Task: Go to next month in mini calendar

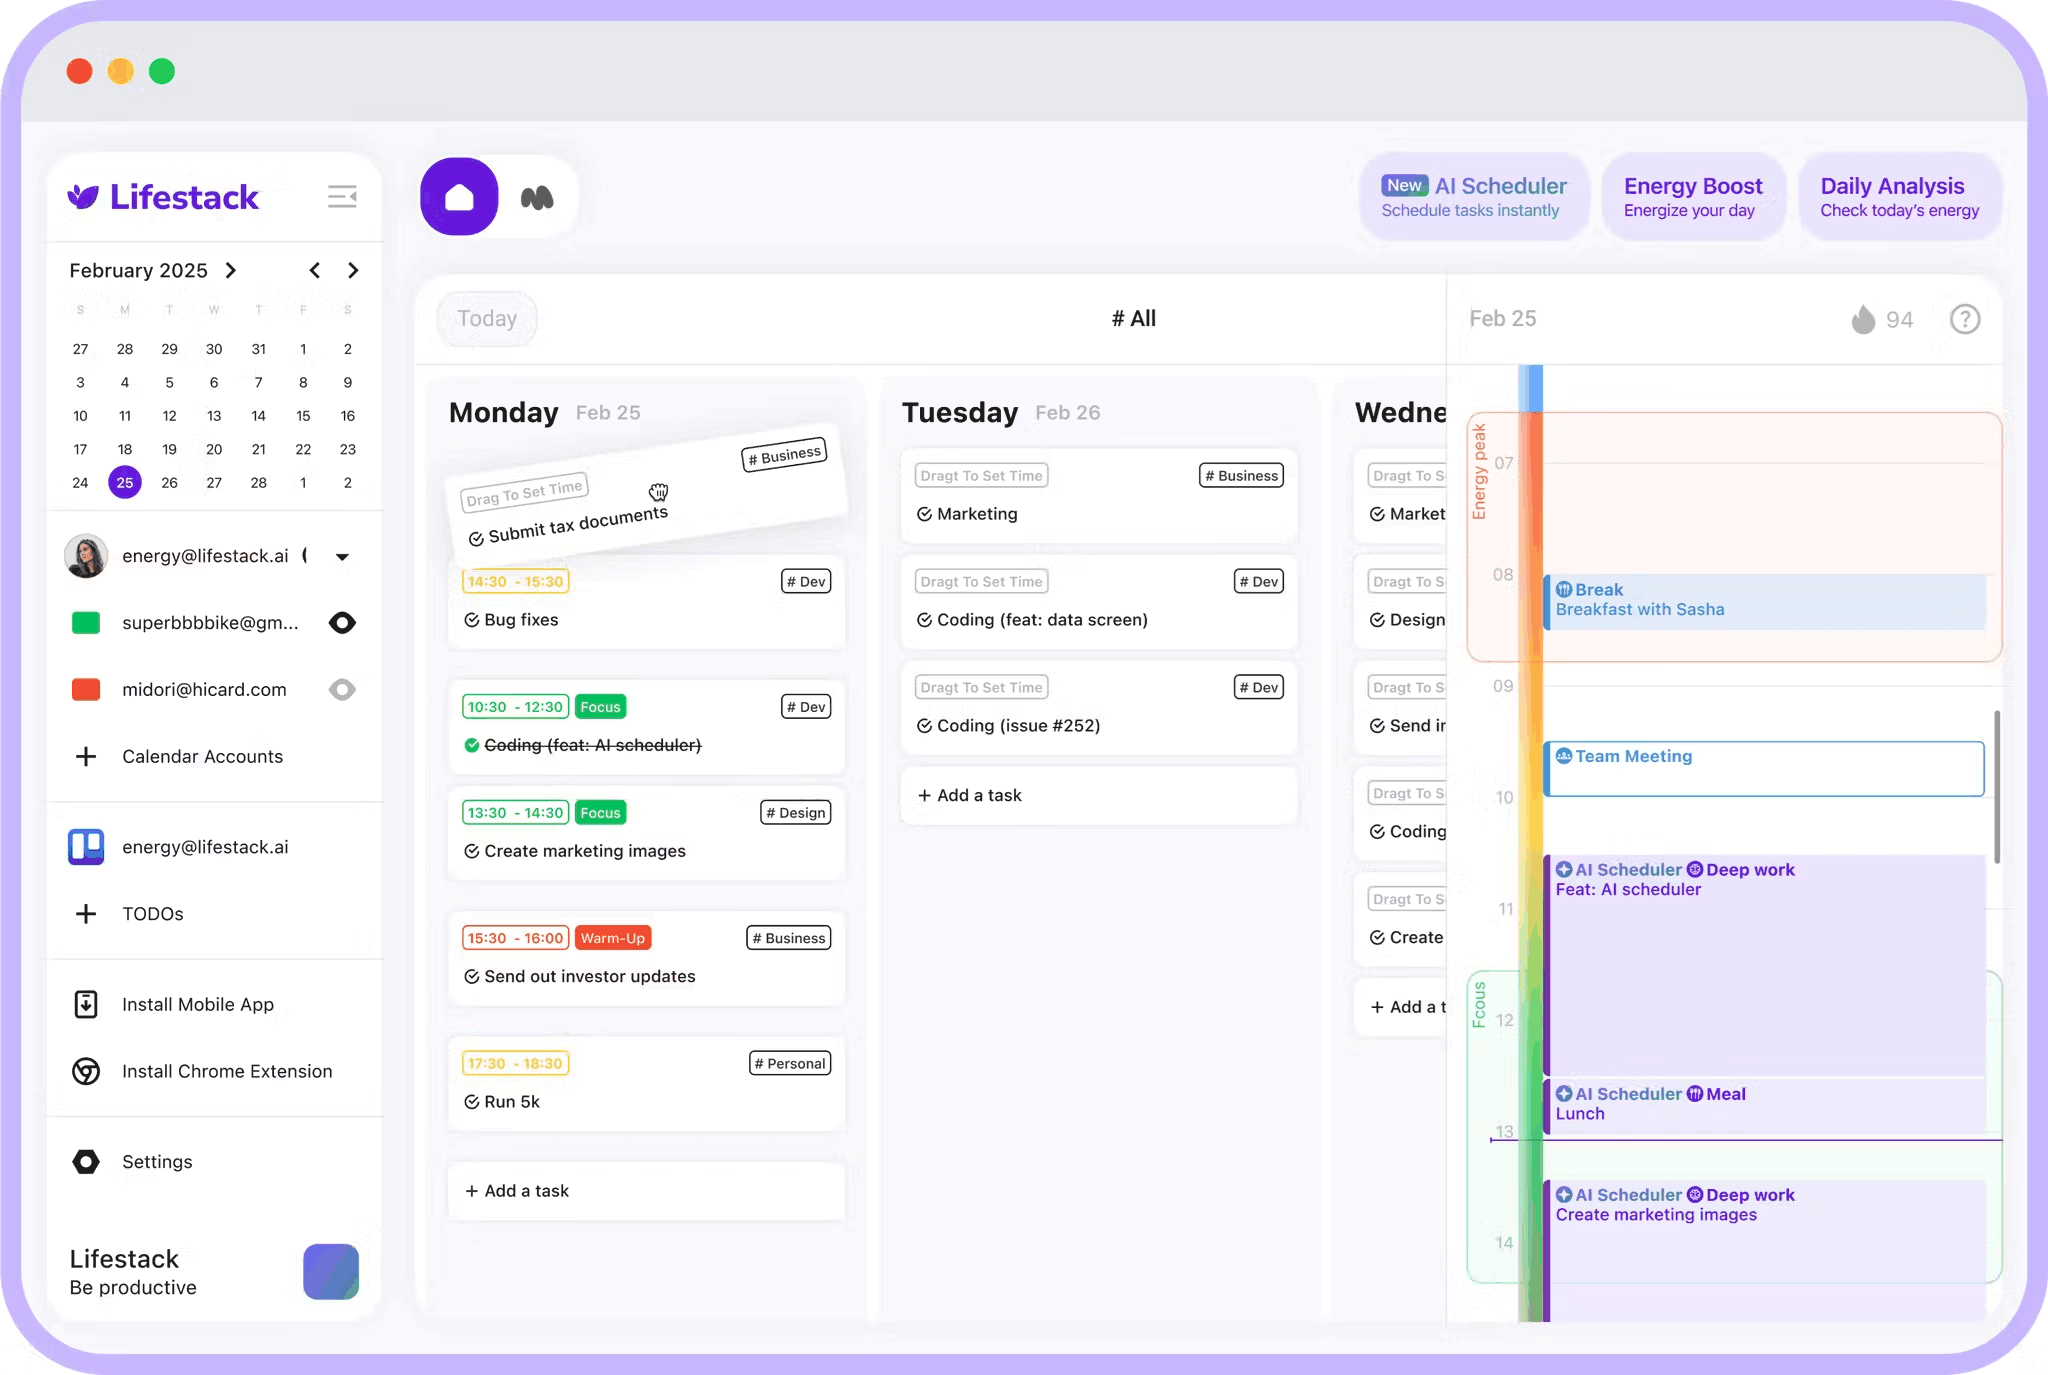Action: [352, 270]
